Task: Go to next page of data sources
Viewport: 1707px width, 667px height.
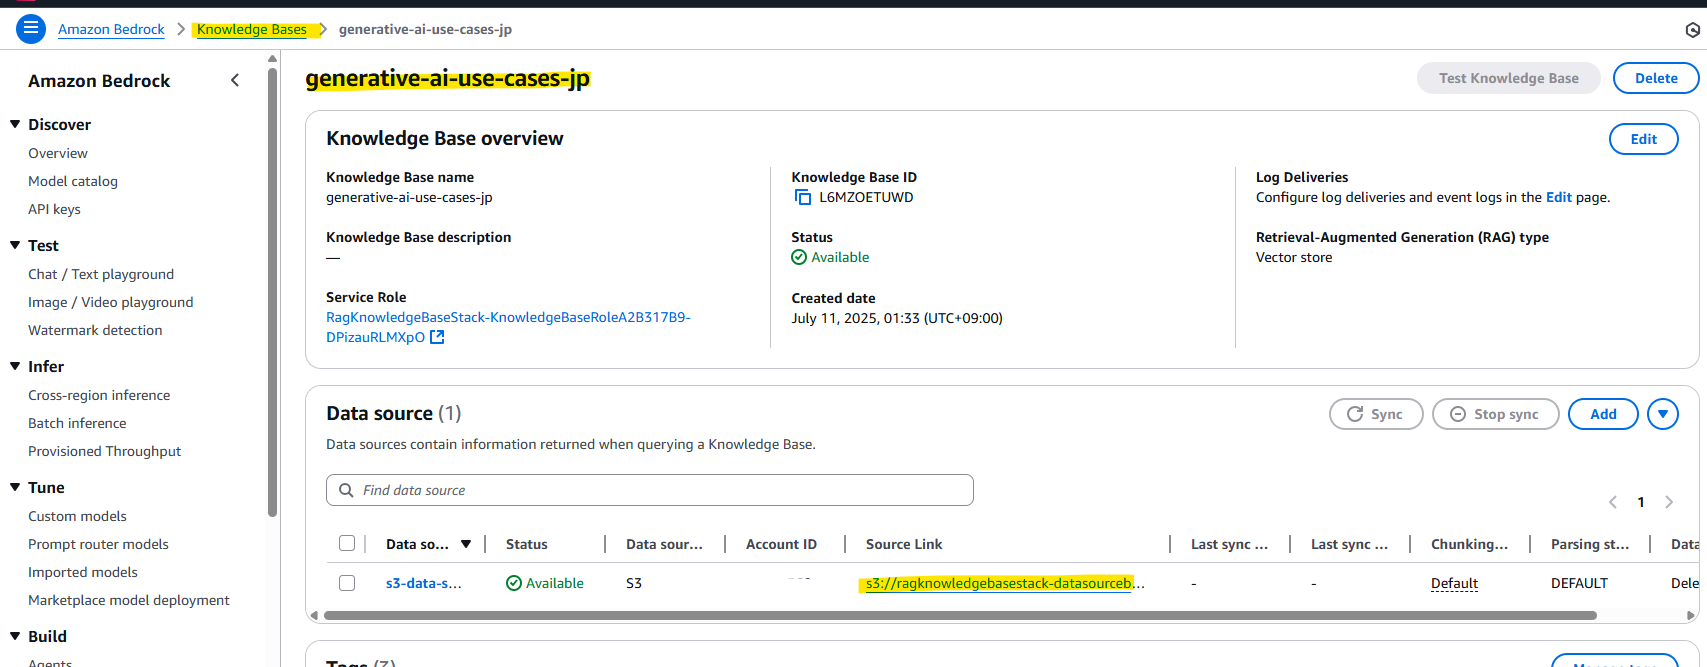Action: pos(1669,502)
